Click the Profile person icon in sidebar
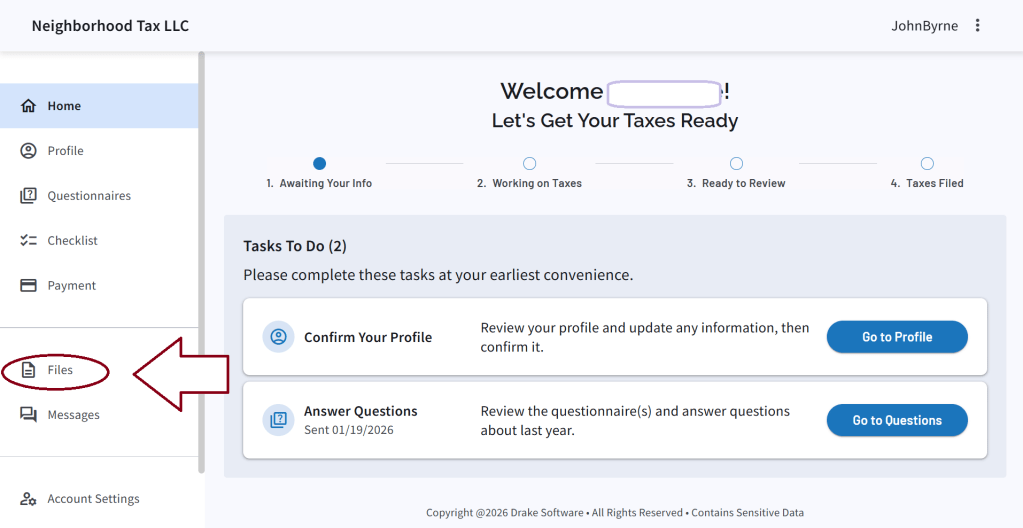1023x528 pixels. [28, 151]
